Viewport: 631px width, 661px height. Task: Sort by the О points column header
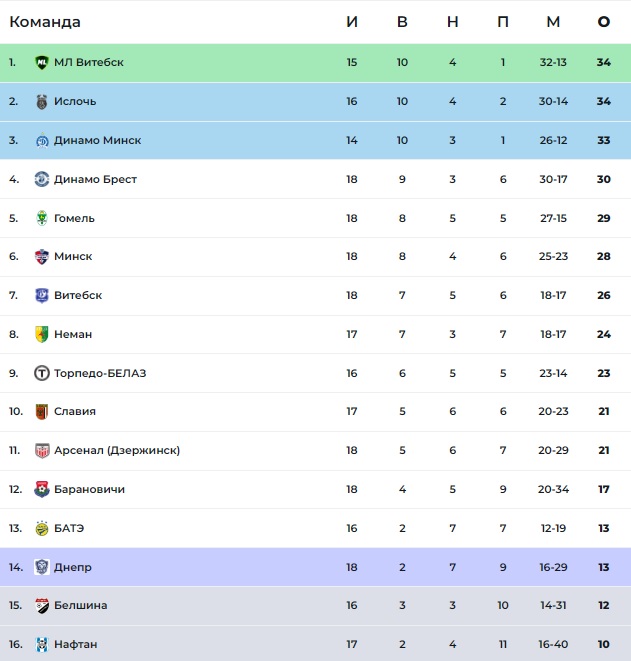pyautogui.click(x=604, y=21)
